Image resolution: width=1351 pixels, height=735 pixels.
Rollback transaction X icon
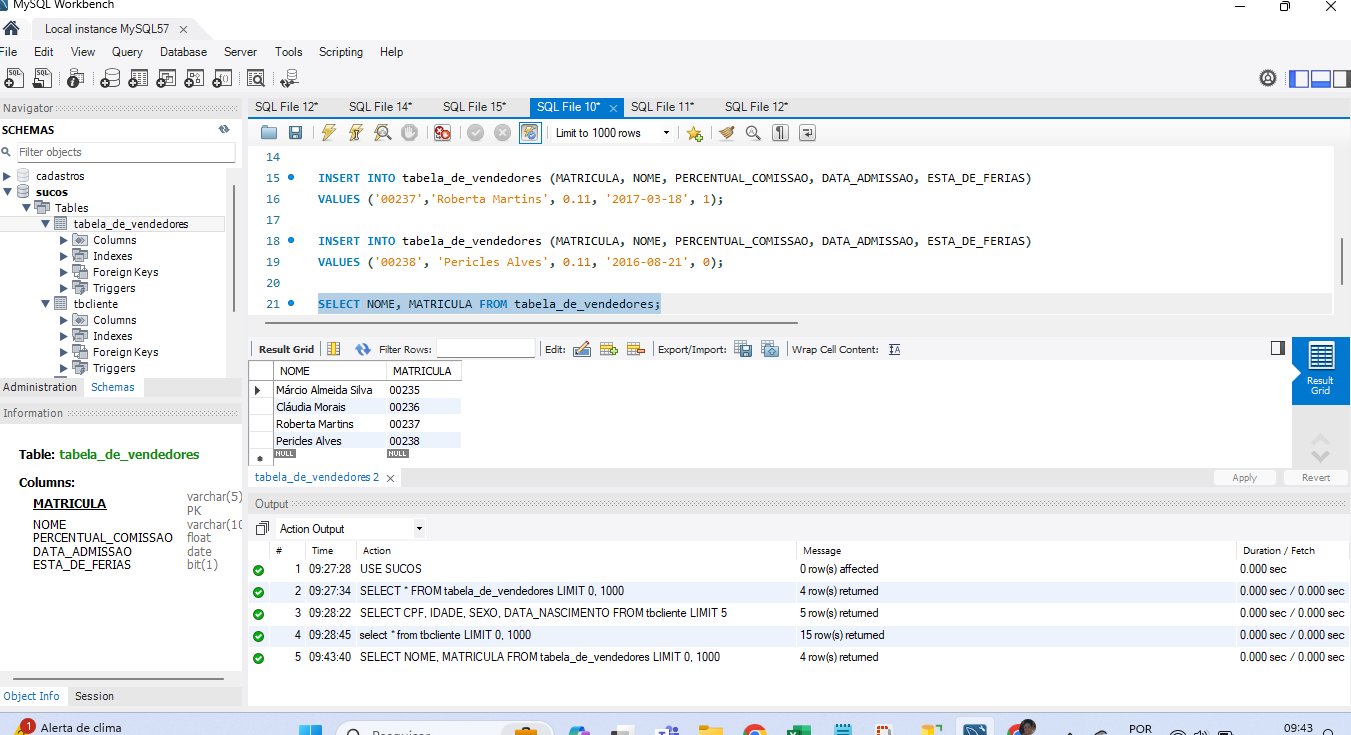pyautogui.click(x=503, y=133)
